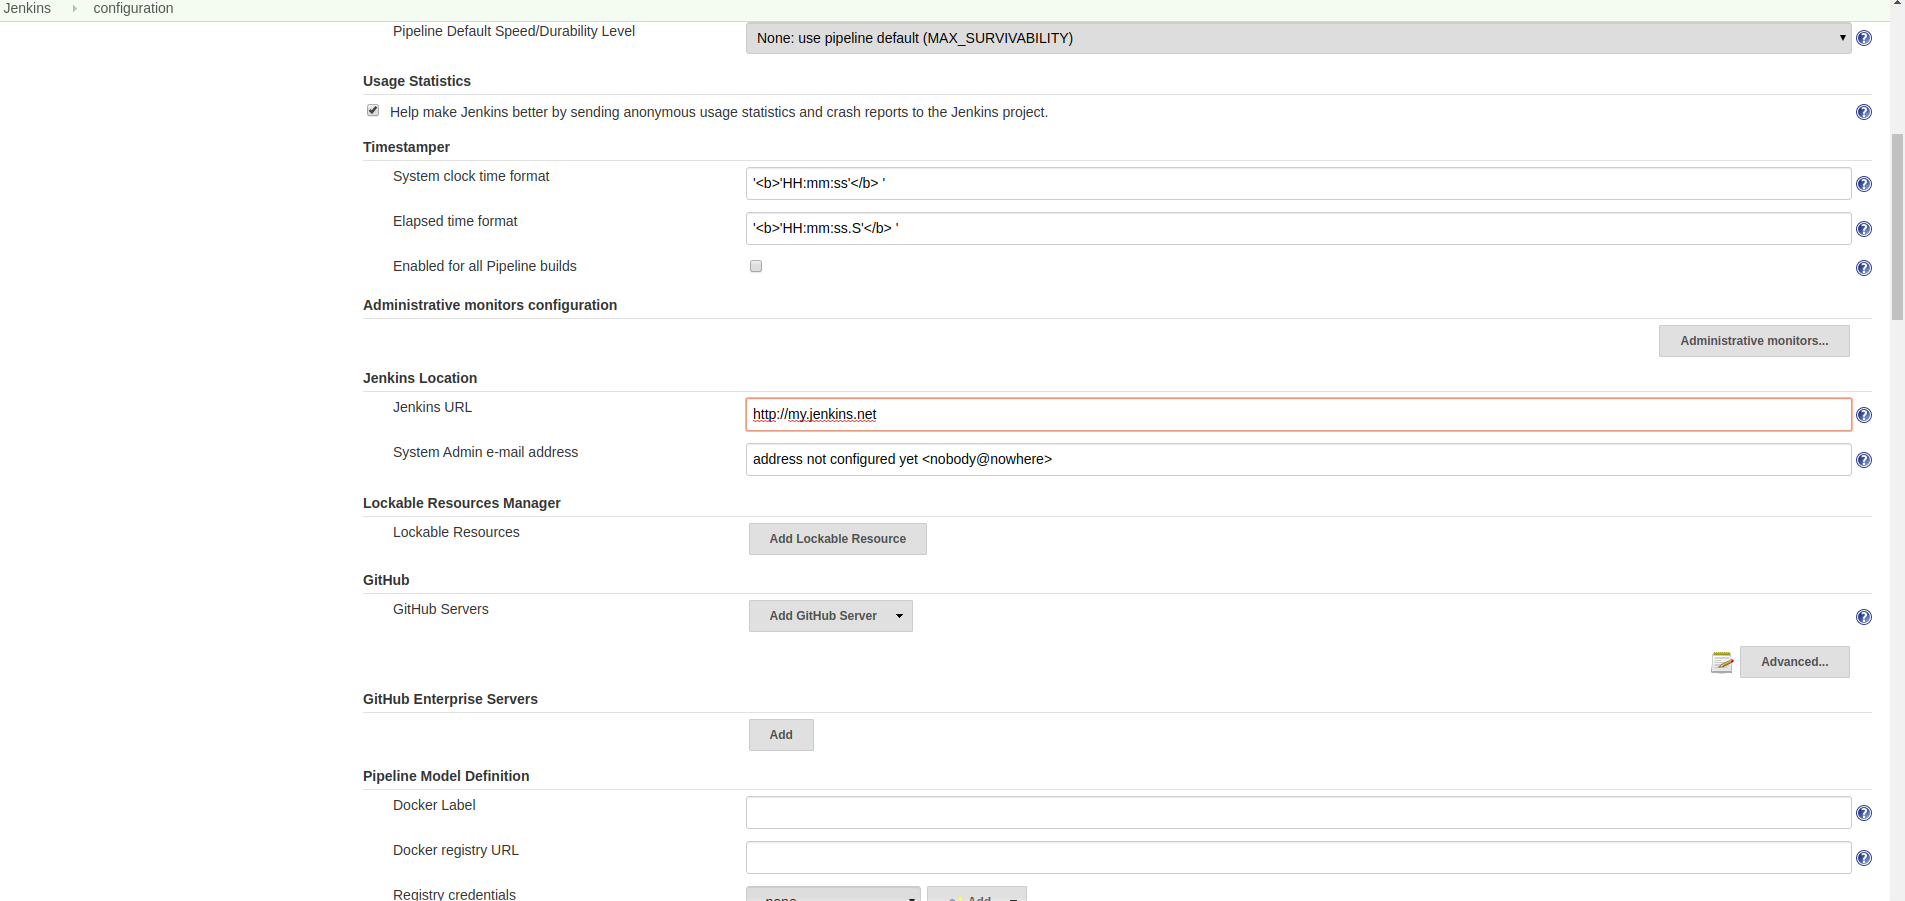
Task: Select the configuration breadcrumb item
Action: [133, 8]
